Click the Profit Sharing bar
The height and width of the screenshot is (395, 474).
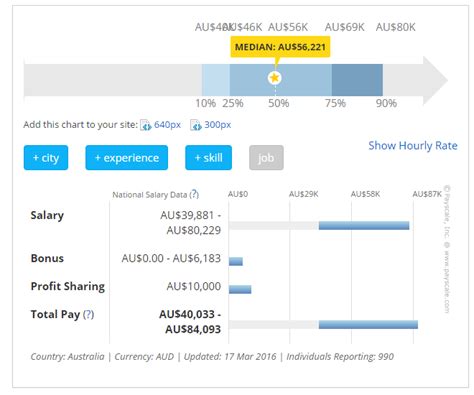click(240, 289)
